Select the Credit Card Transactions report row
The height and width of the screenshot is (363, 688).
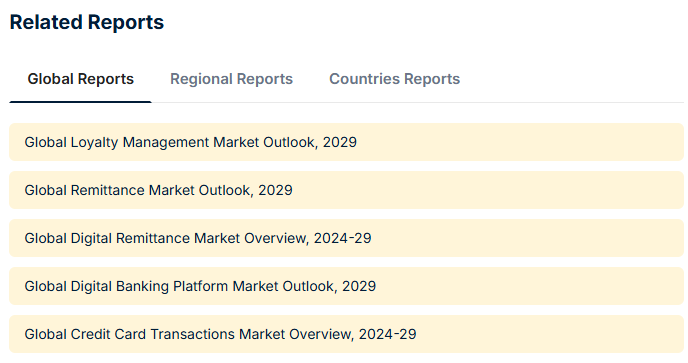tap(346, 334)
